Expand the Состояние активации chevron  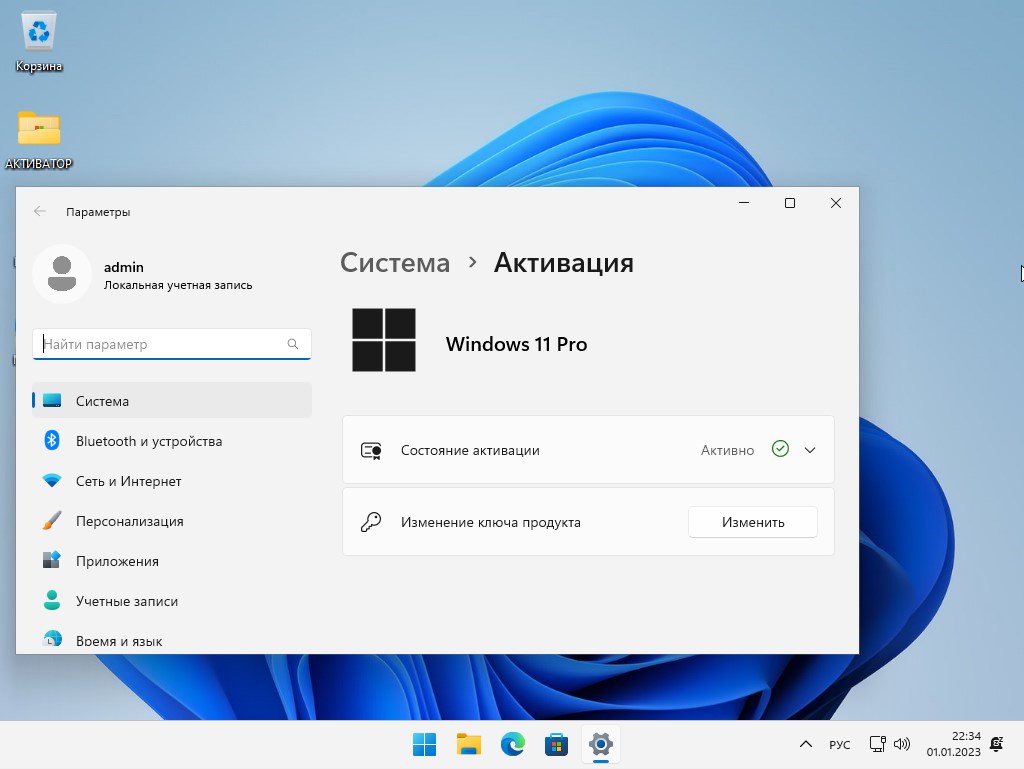point(810,450)
